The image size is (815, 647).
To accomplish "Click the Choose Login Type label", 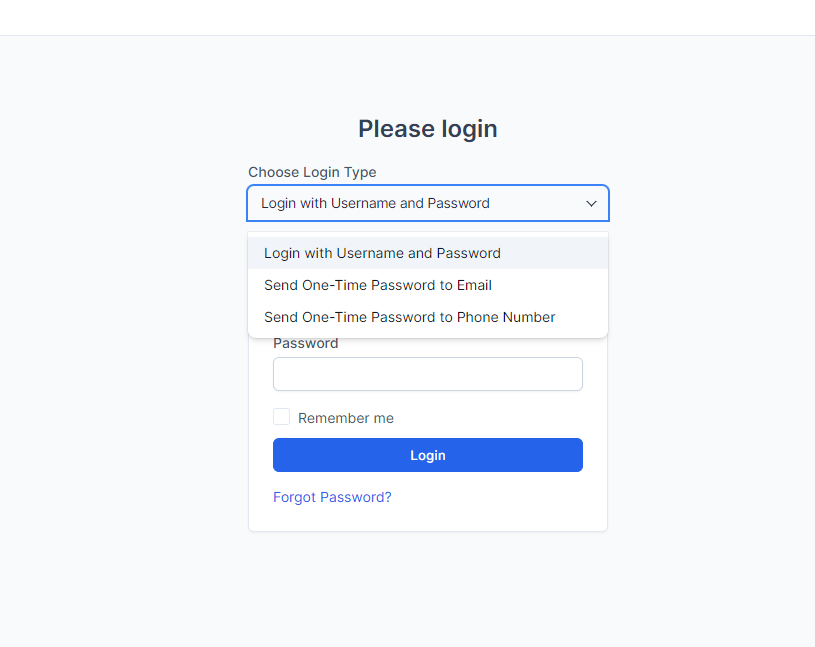I will (x=312, y=172).
